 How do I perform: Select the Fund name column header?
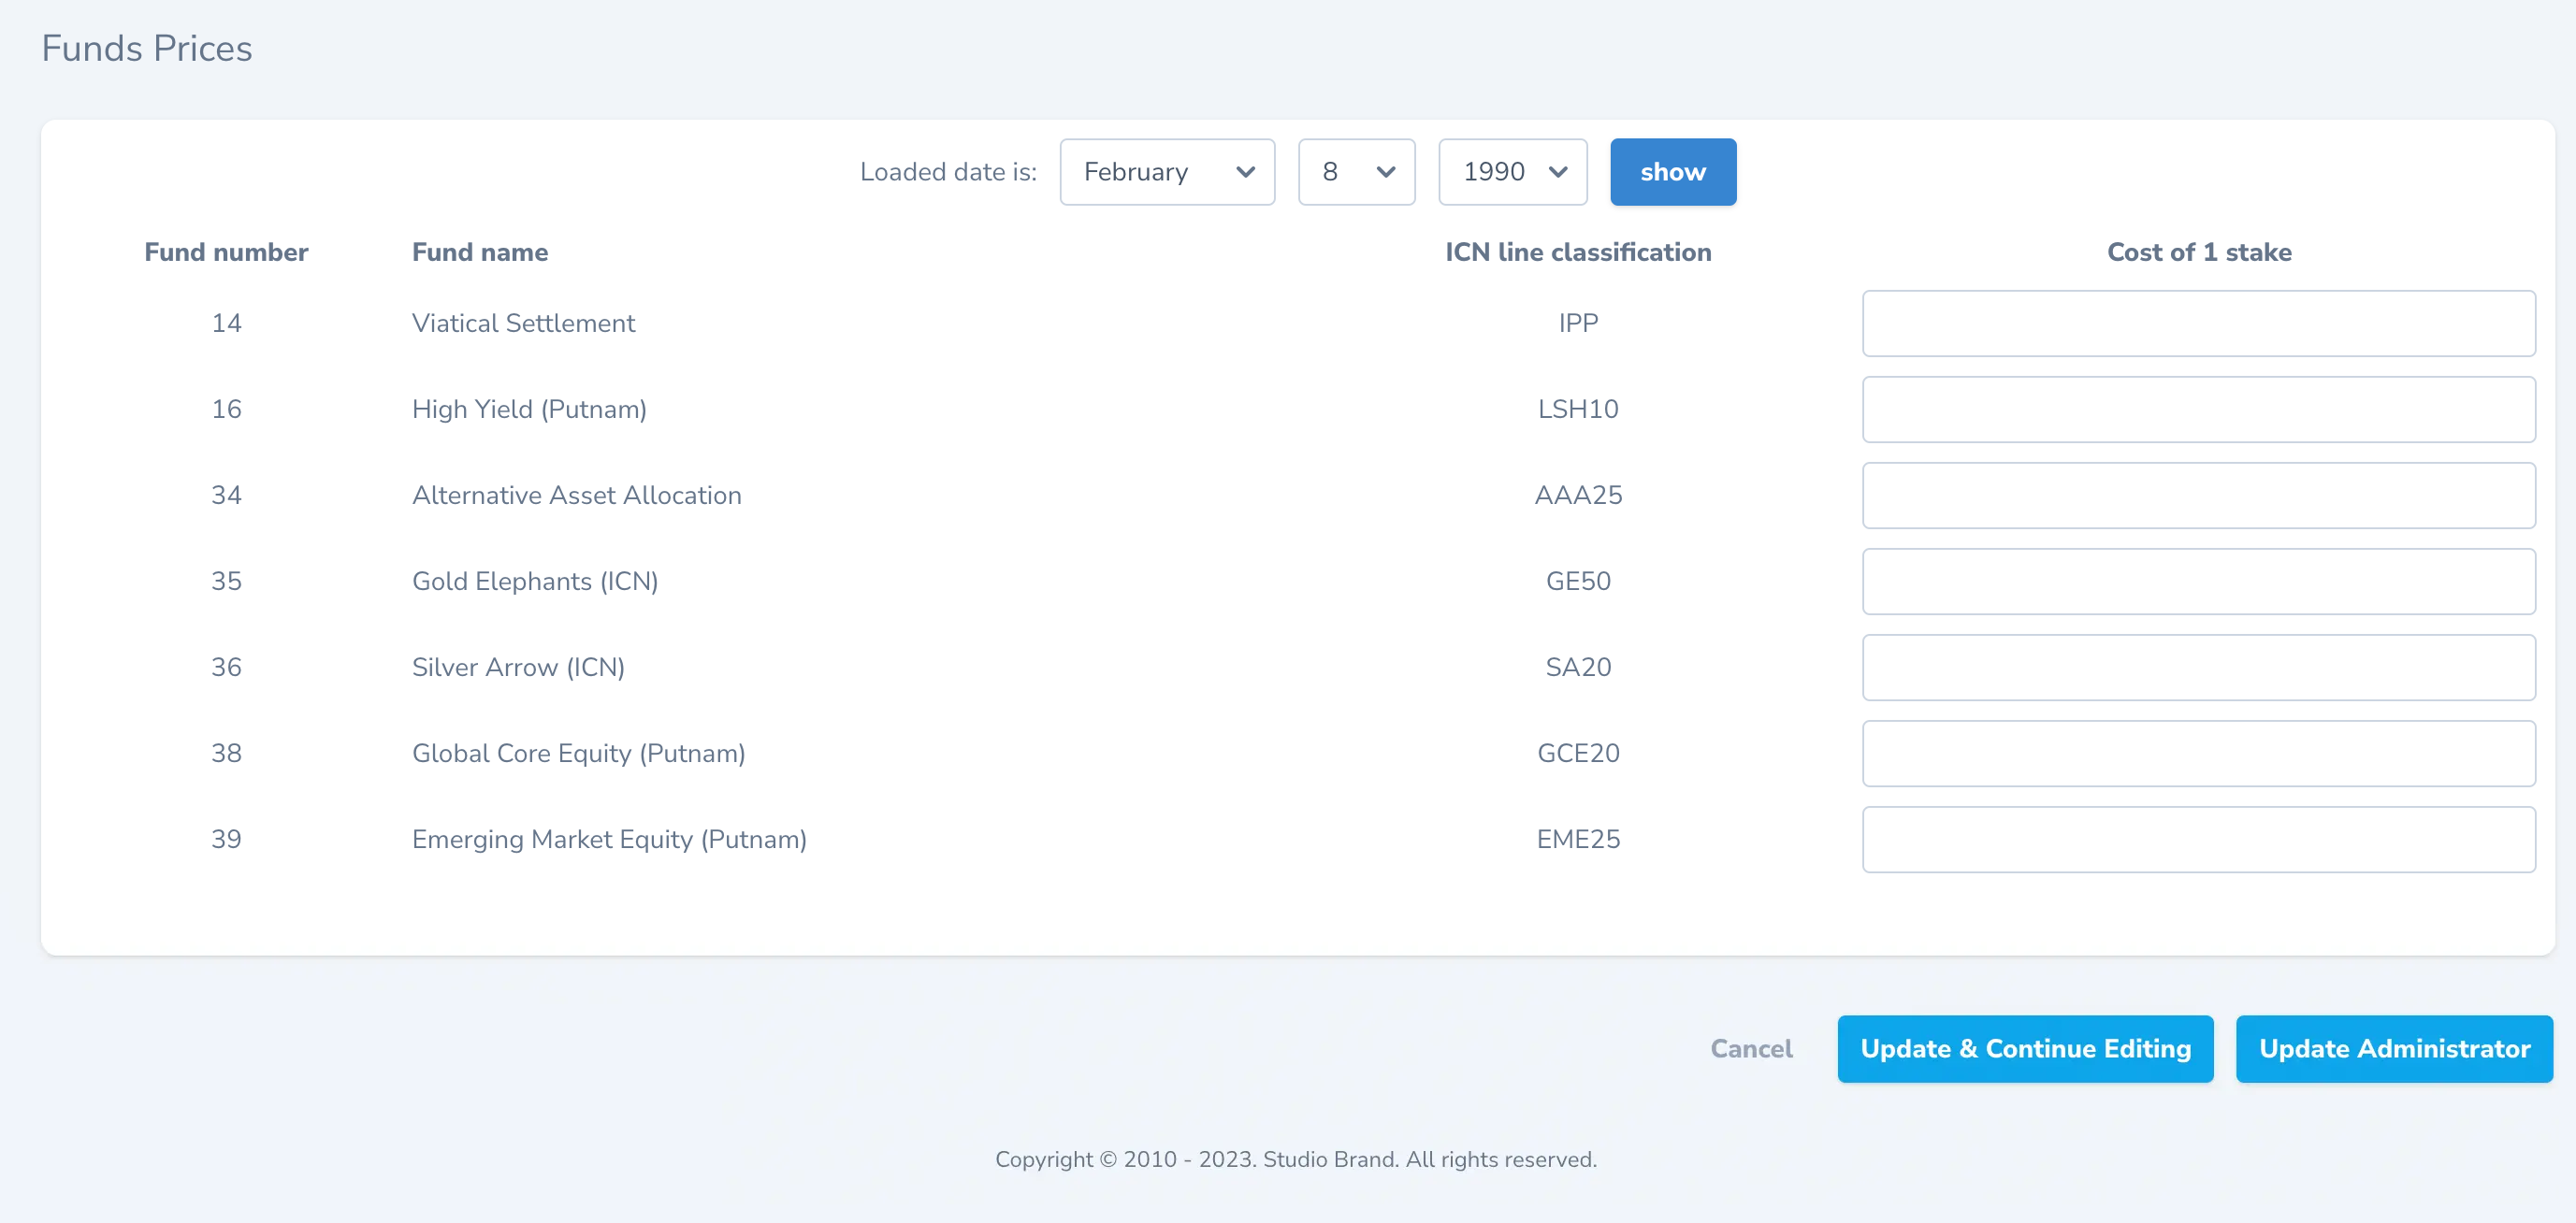[x=479, y=252]
